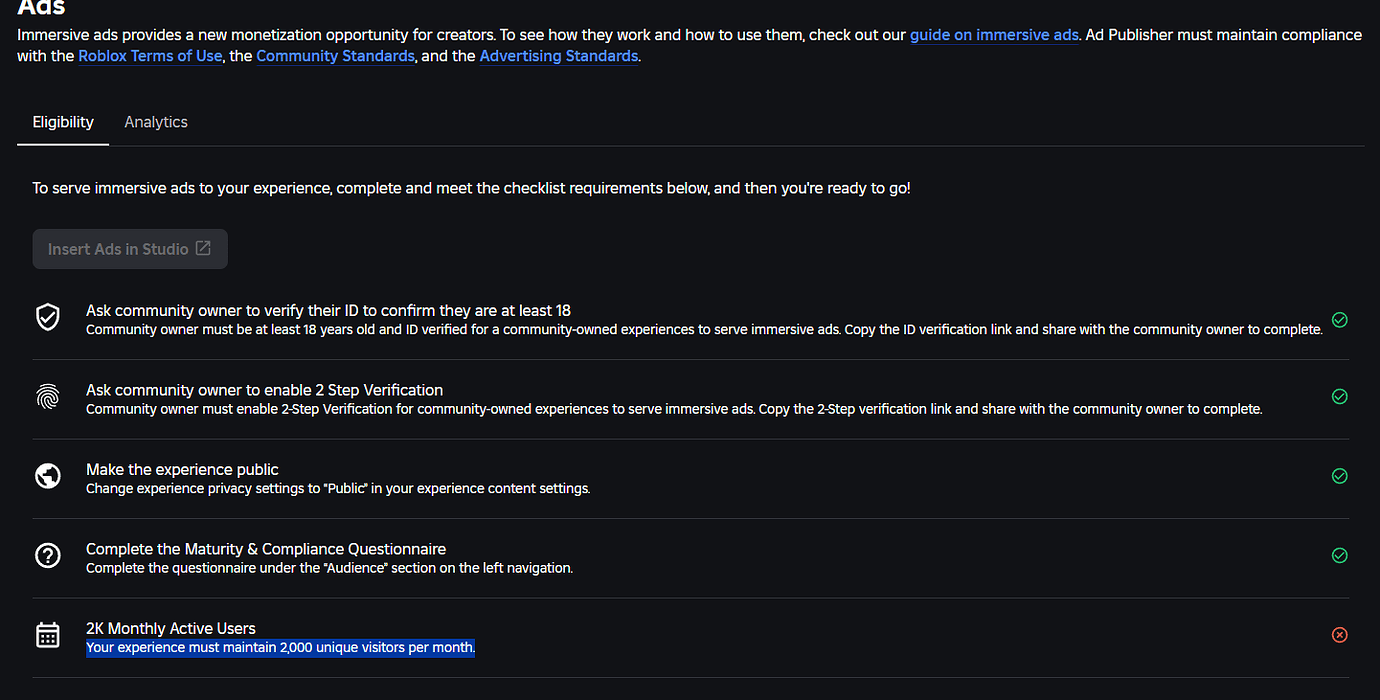Click the highlighted text about 2,000 unique visitors

pyautogui.click(x=280, y=648)
